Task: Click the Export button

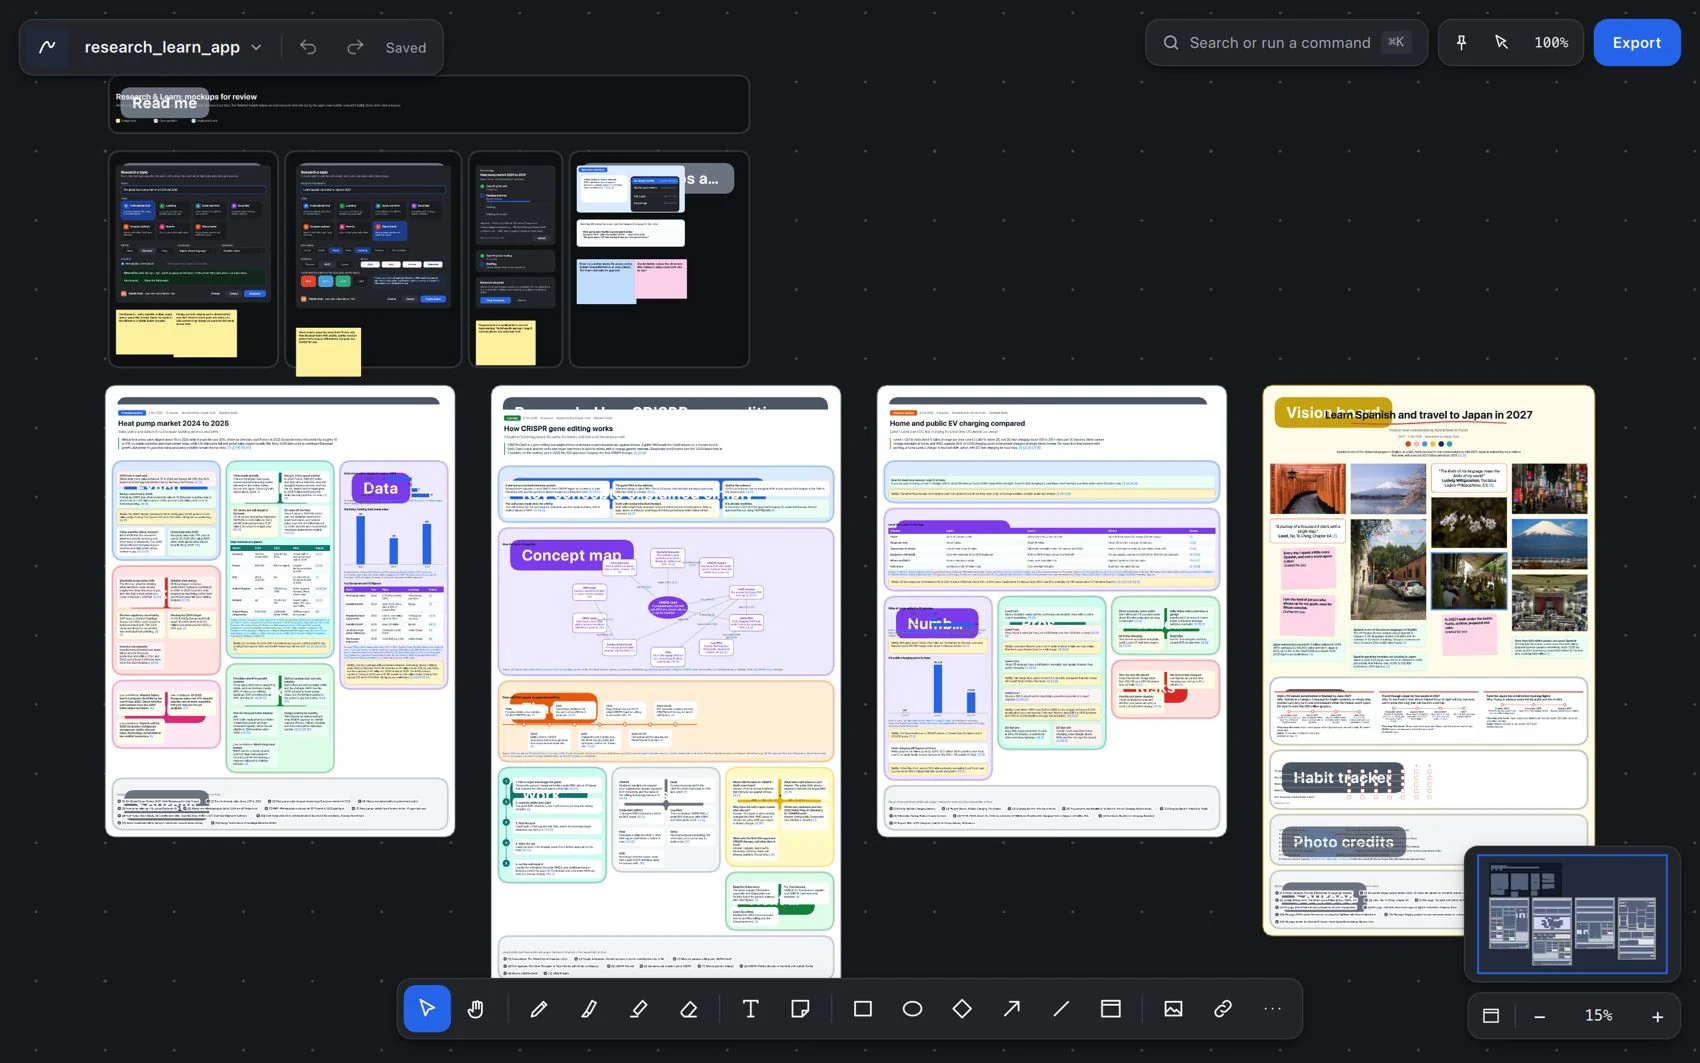Action: pos(1637,42)
